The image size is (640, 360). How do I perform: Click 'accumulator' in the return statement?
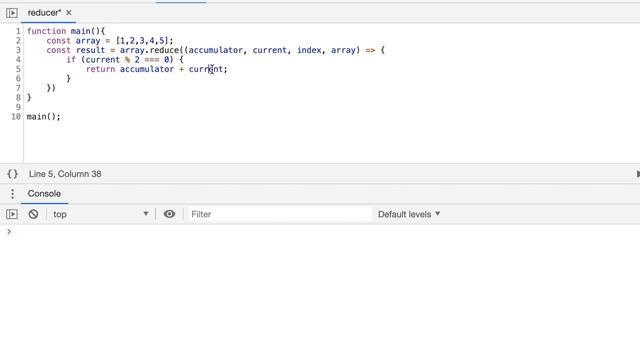147,69
